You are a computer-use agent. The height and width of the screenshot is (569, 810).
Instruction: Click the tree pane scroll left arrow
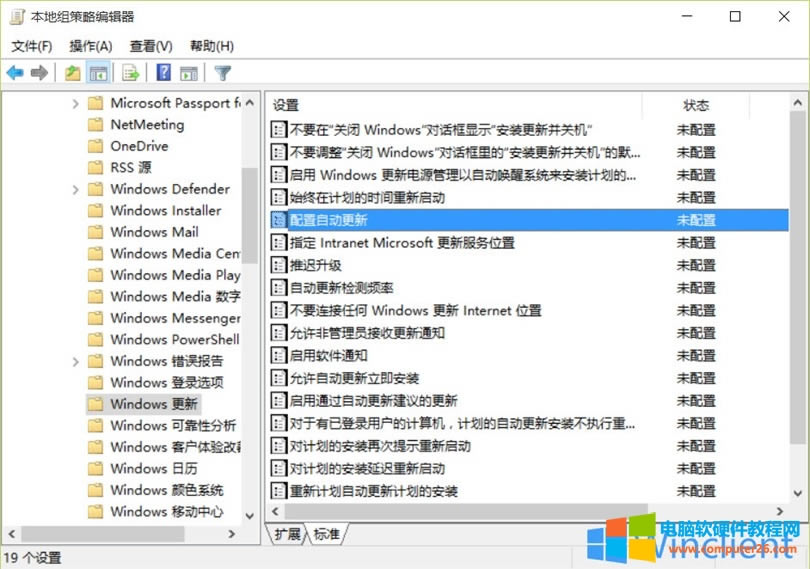tap(12, 534)
